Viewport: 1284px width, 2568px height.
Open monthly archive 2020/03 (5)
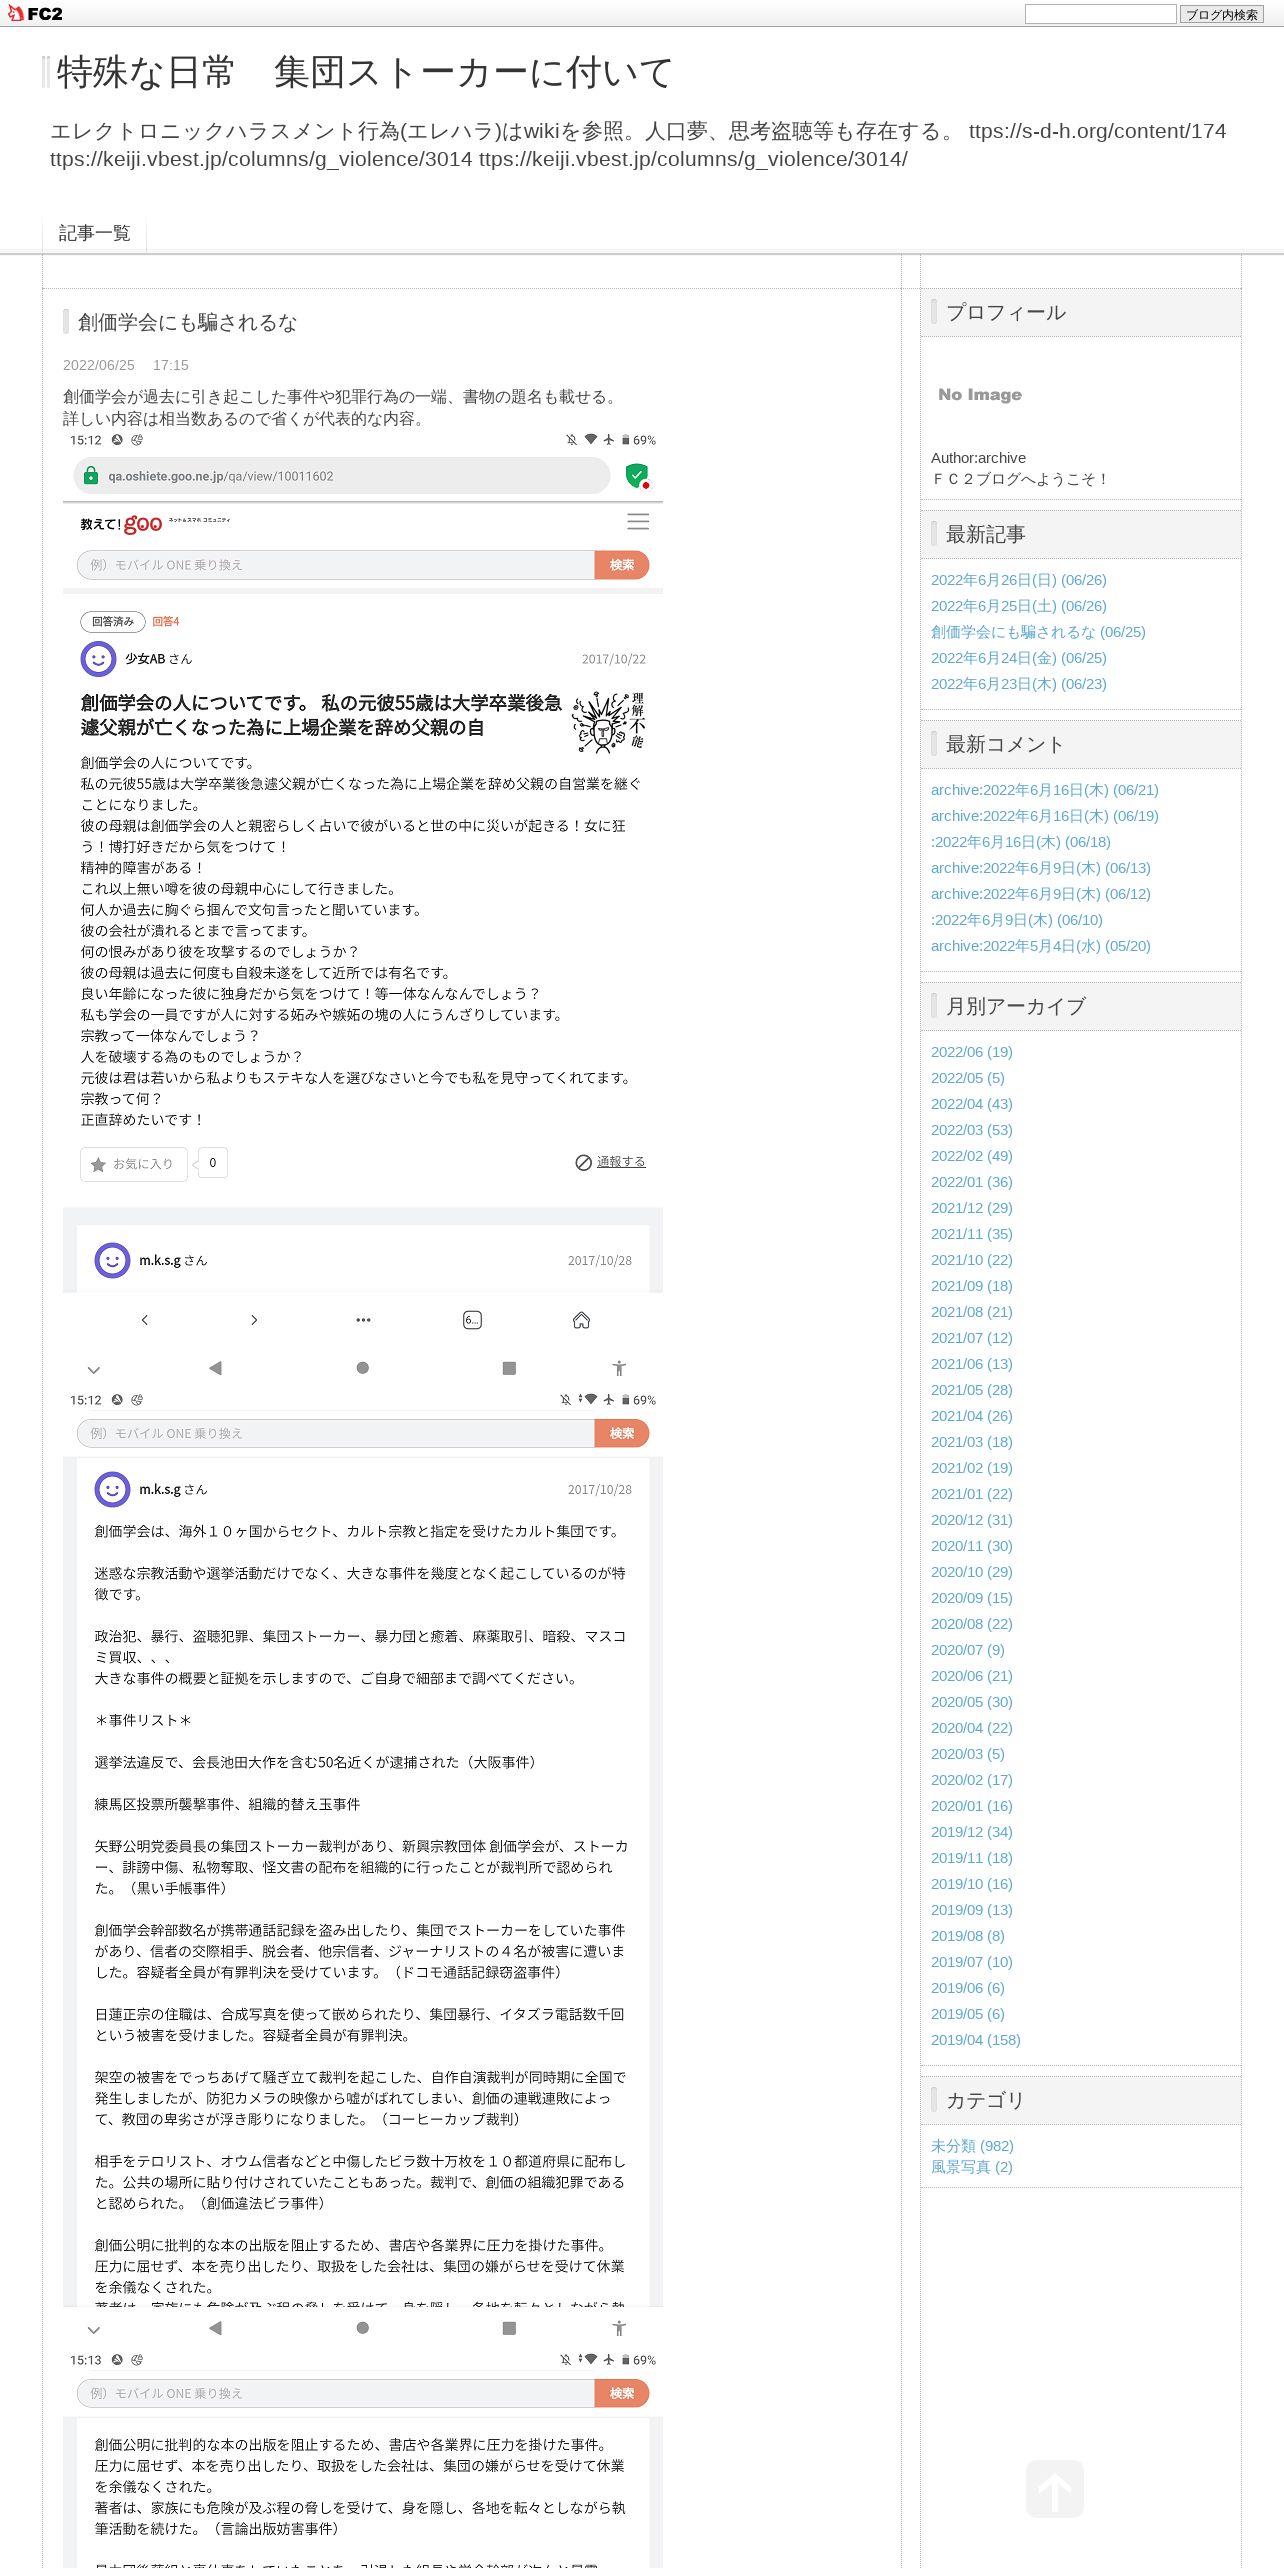967,1754
